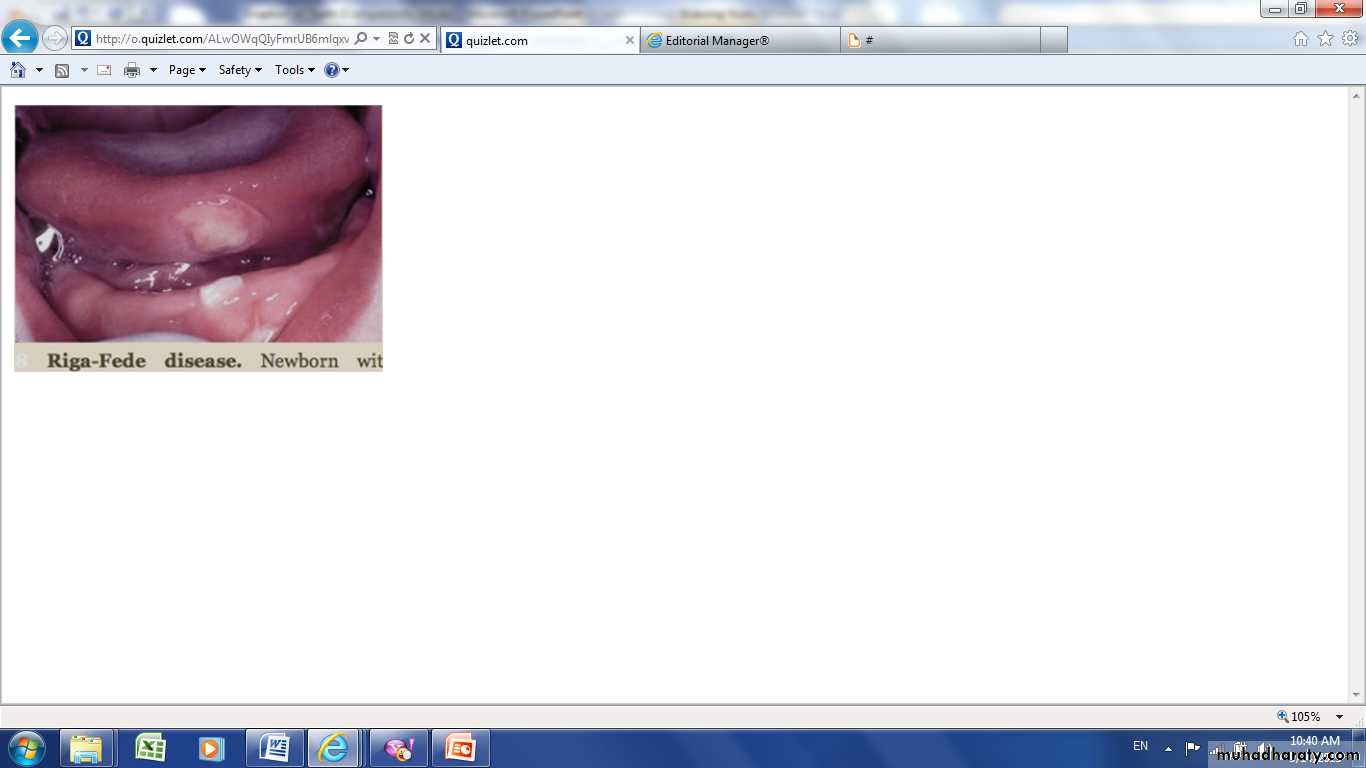
Task: Open the Page menu
Action: point(187,70)
